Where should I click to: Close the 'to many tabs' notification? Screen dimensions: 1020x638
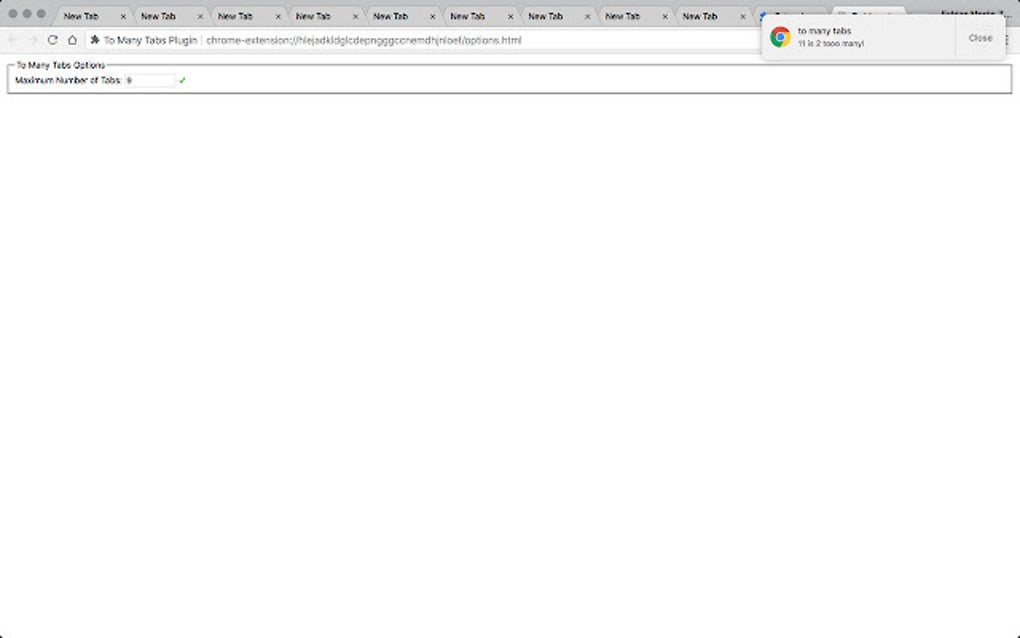tap(980, 38)
